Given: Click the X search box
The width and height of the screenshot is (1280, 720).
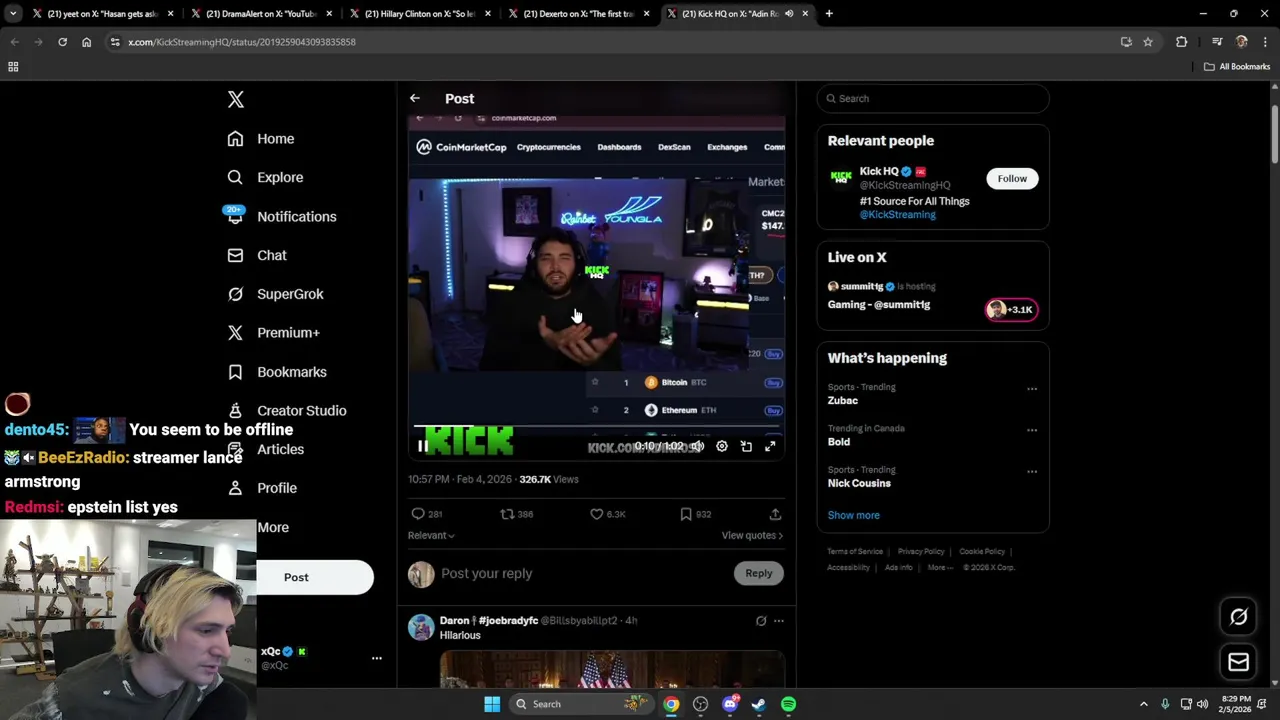Looking at the screenshot, I should pyautogui.click(x=932, y=98).
